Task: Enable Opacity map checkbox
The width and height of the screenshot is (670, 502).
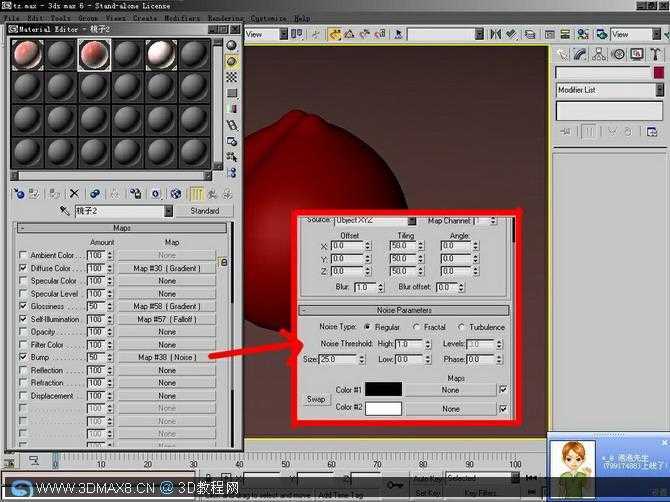Action: (23, 332)
